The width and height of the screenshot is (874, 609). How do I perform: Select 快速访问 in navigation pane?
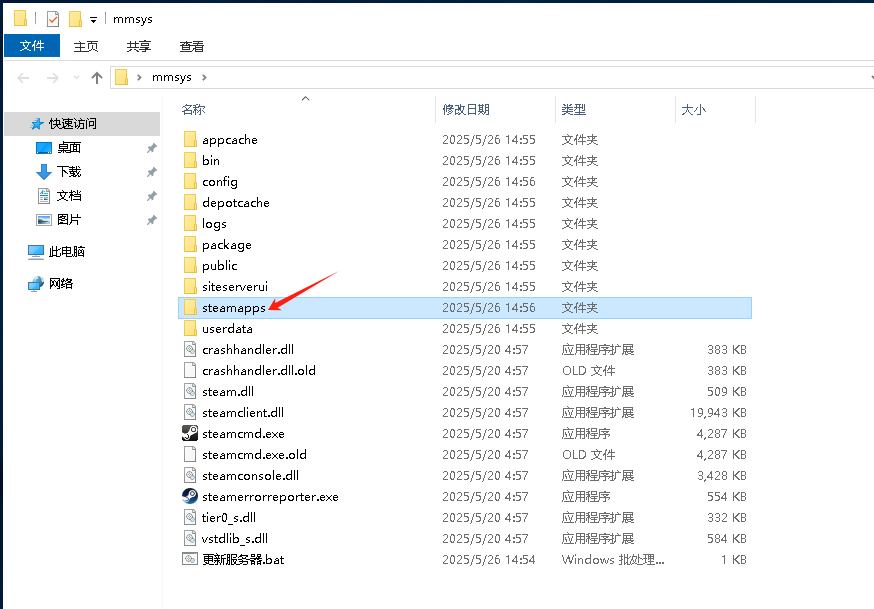(82, 124)
